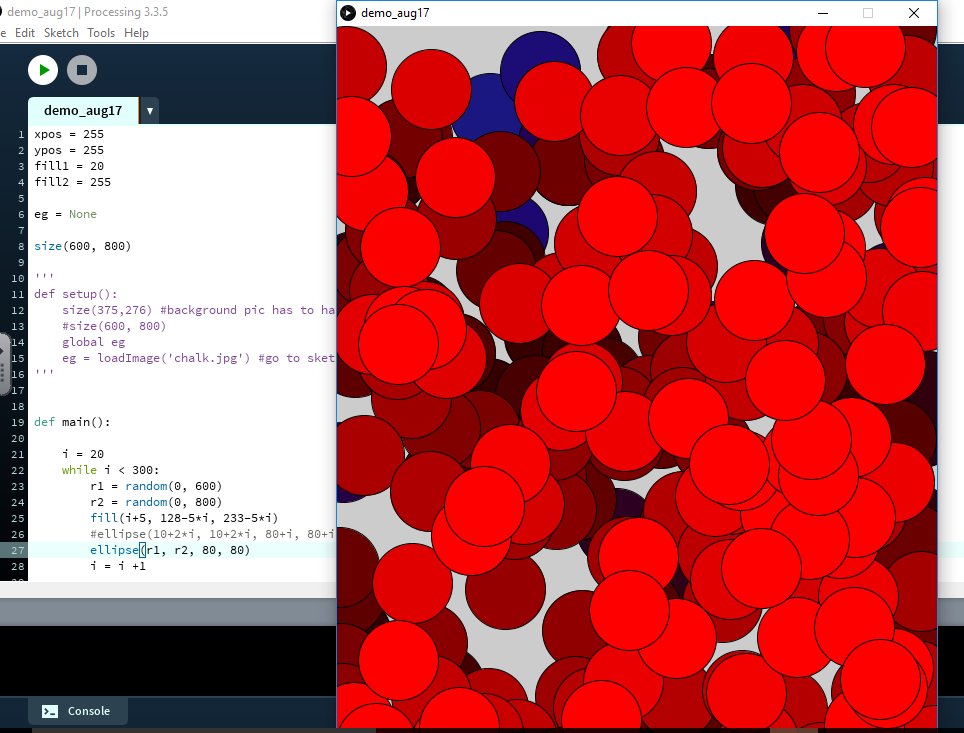Close the demo_aug17 output window

tap(914, 13)
